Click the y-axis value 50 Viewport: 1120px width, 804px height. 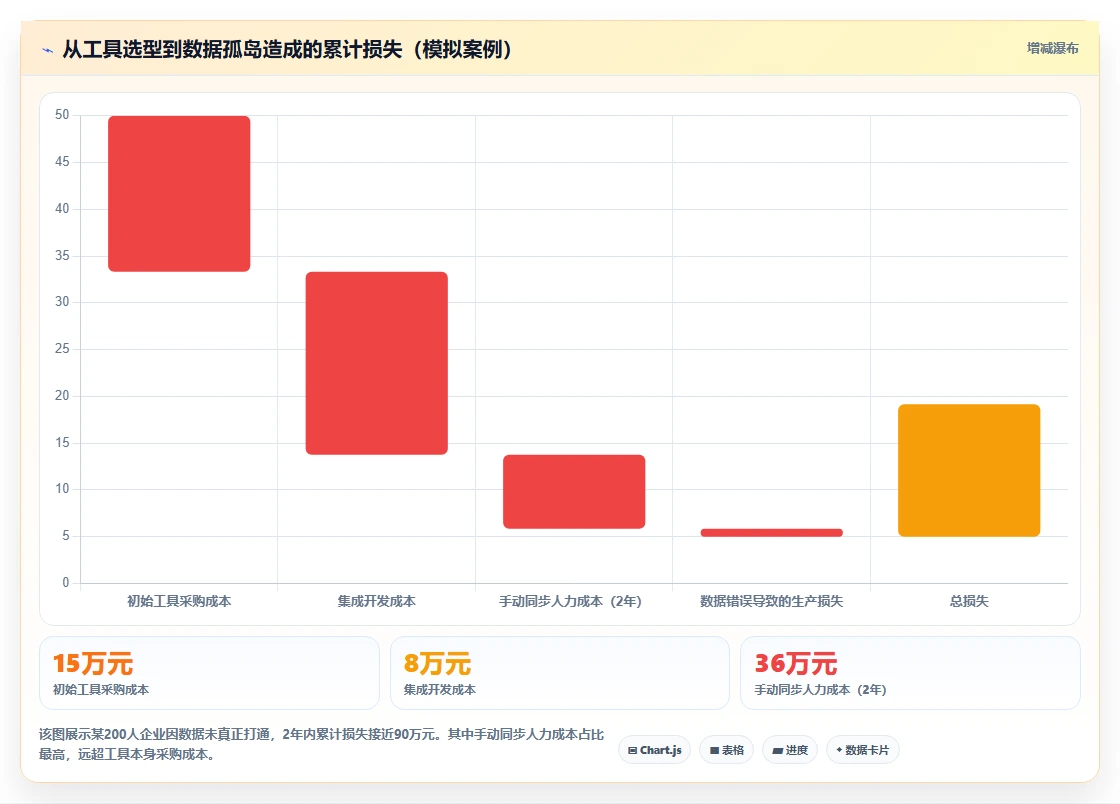(62, 115)
